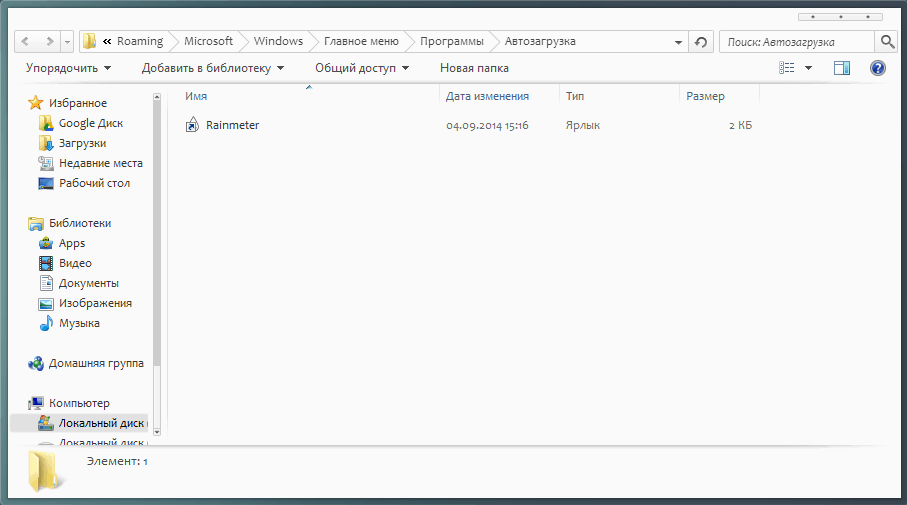Type in the Поиск: Автозагрузка search field
This screenshot has width=907, height=505.
pyautogui.click(x=795, y=42)
